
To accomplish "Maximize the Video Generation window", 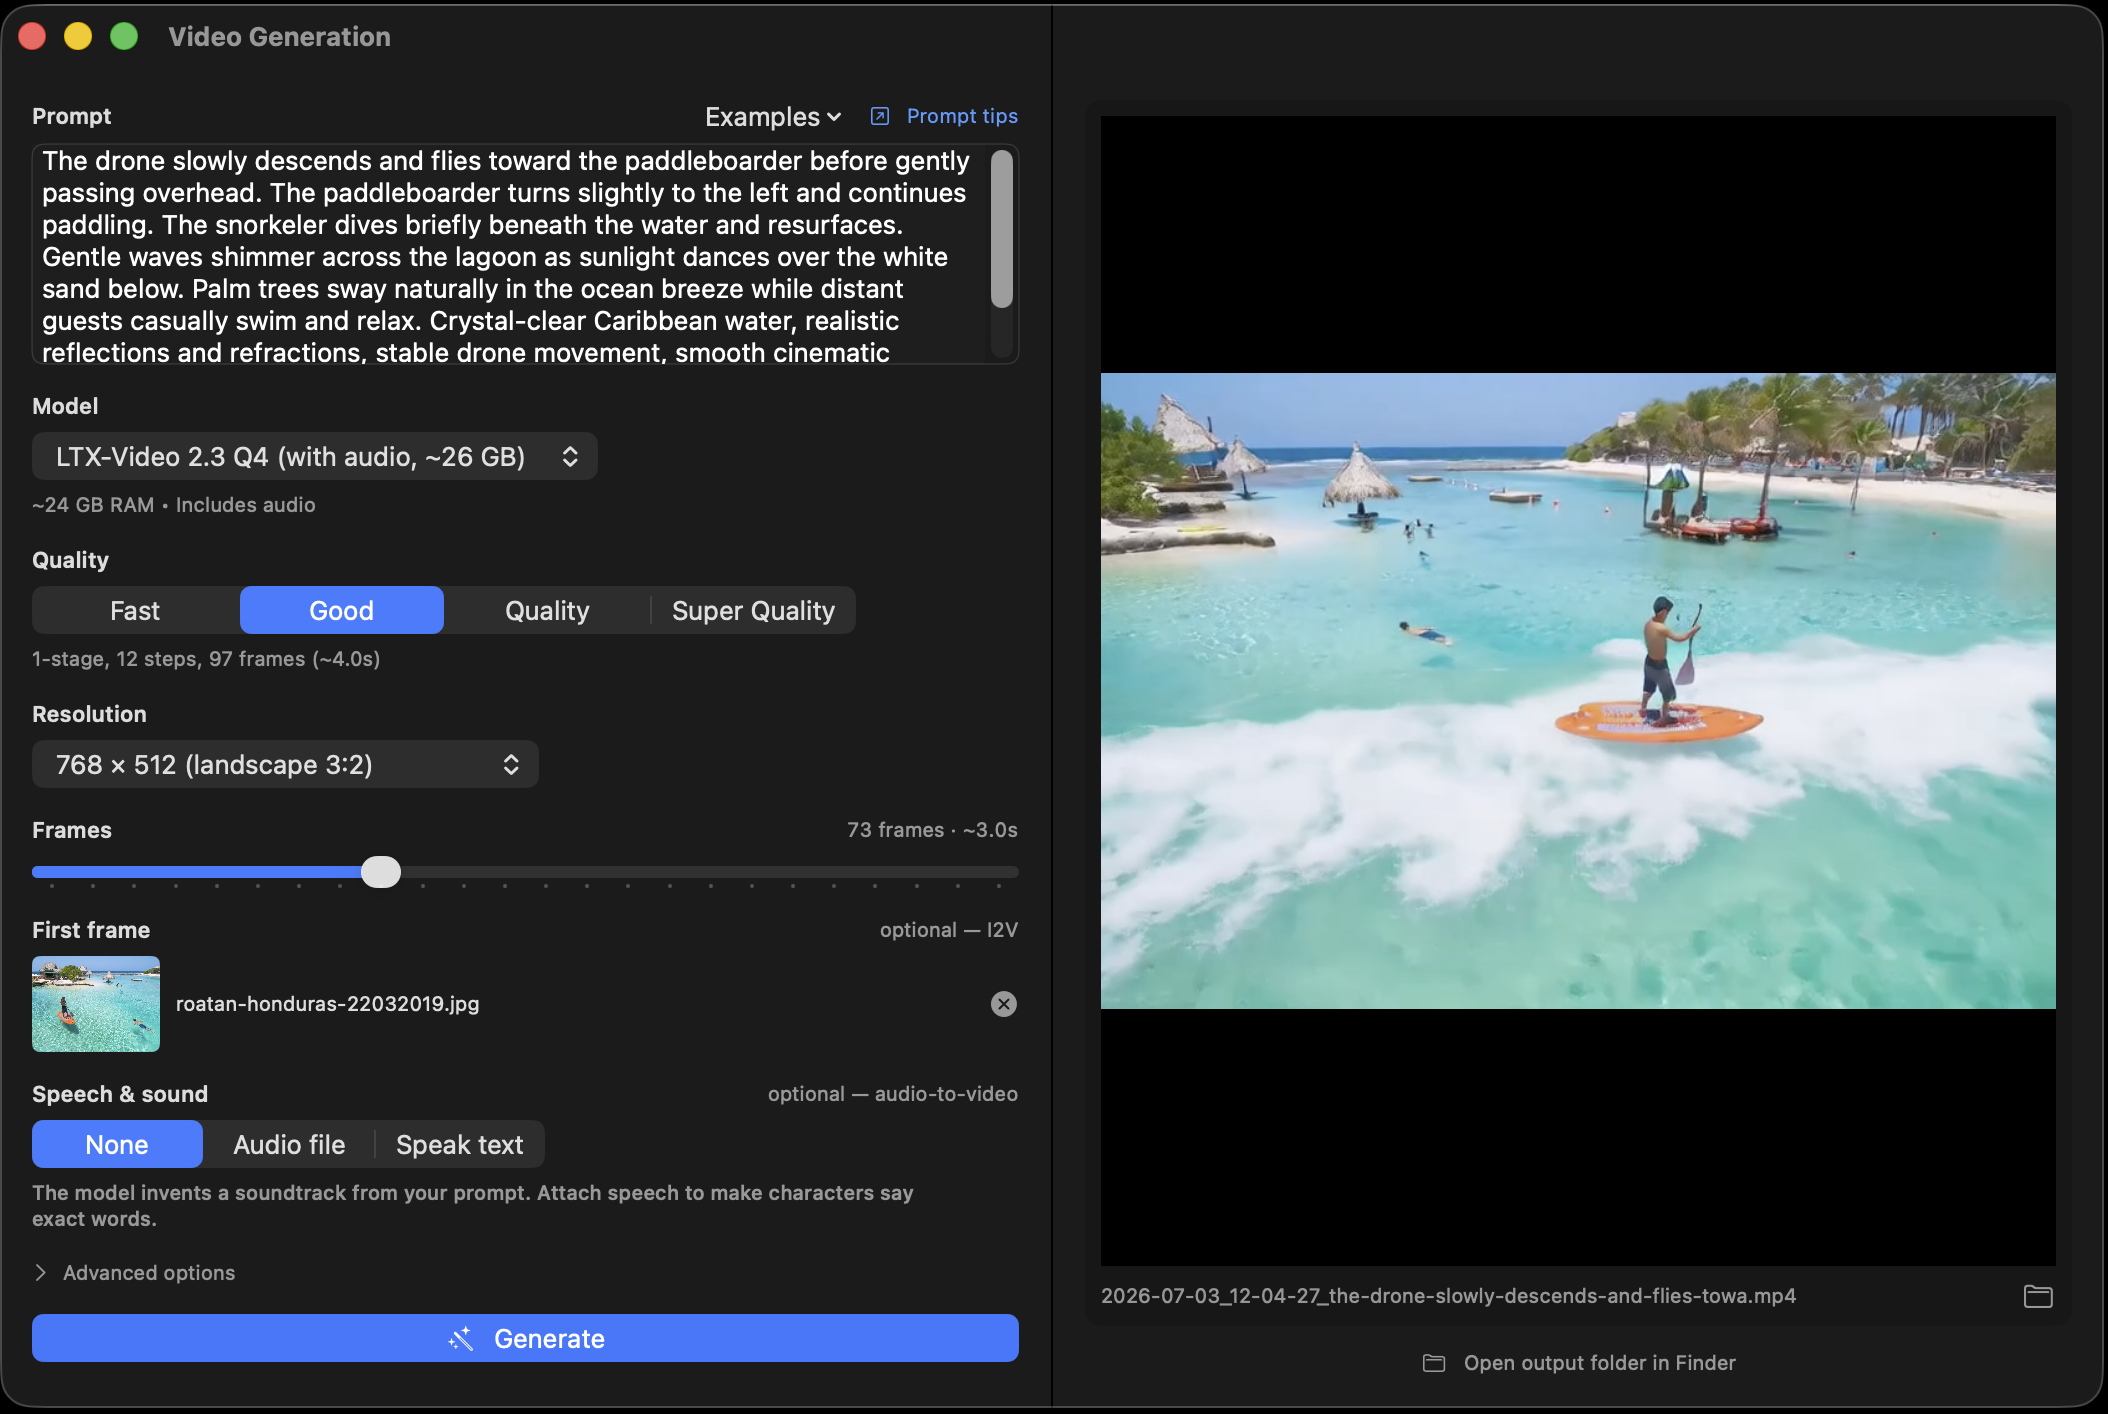I will point(124,37).
